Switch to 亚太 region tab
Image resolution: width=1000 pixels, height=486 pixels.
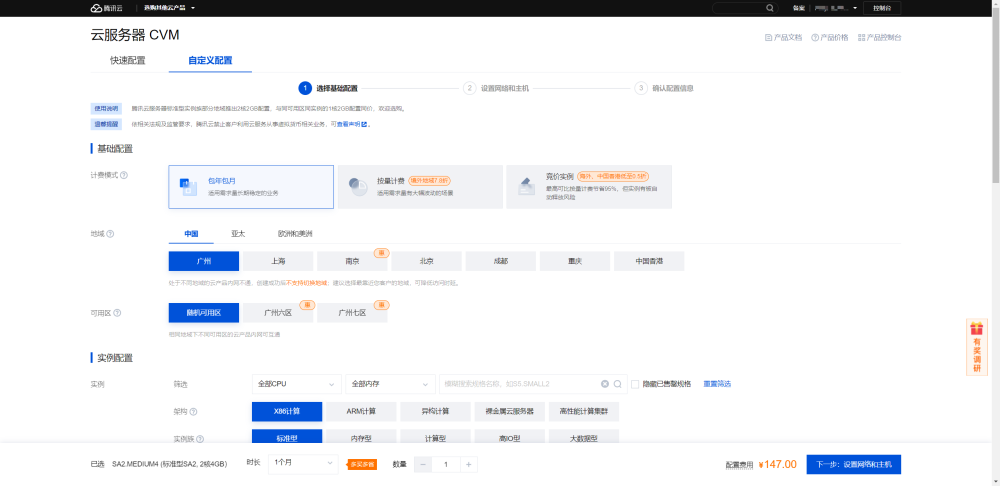pos(238,233)
